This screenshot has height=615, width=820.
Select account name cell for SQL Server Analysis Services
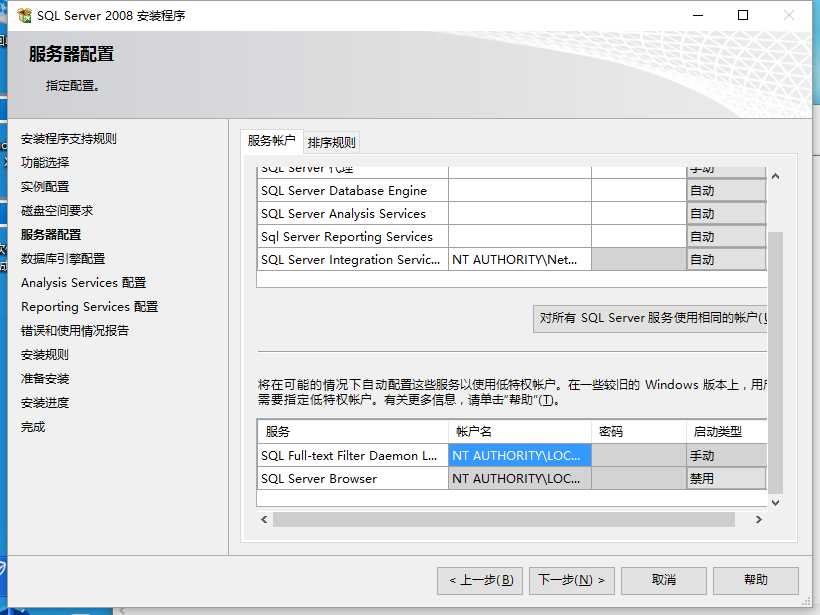click(x=520, y=214)
